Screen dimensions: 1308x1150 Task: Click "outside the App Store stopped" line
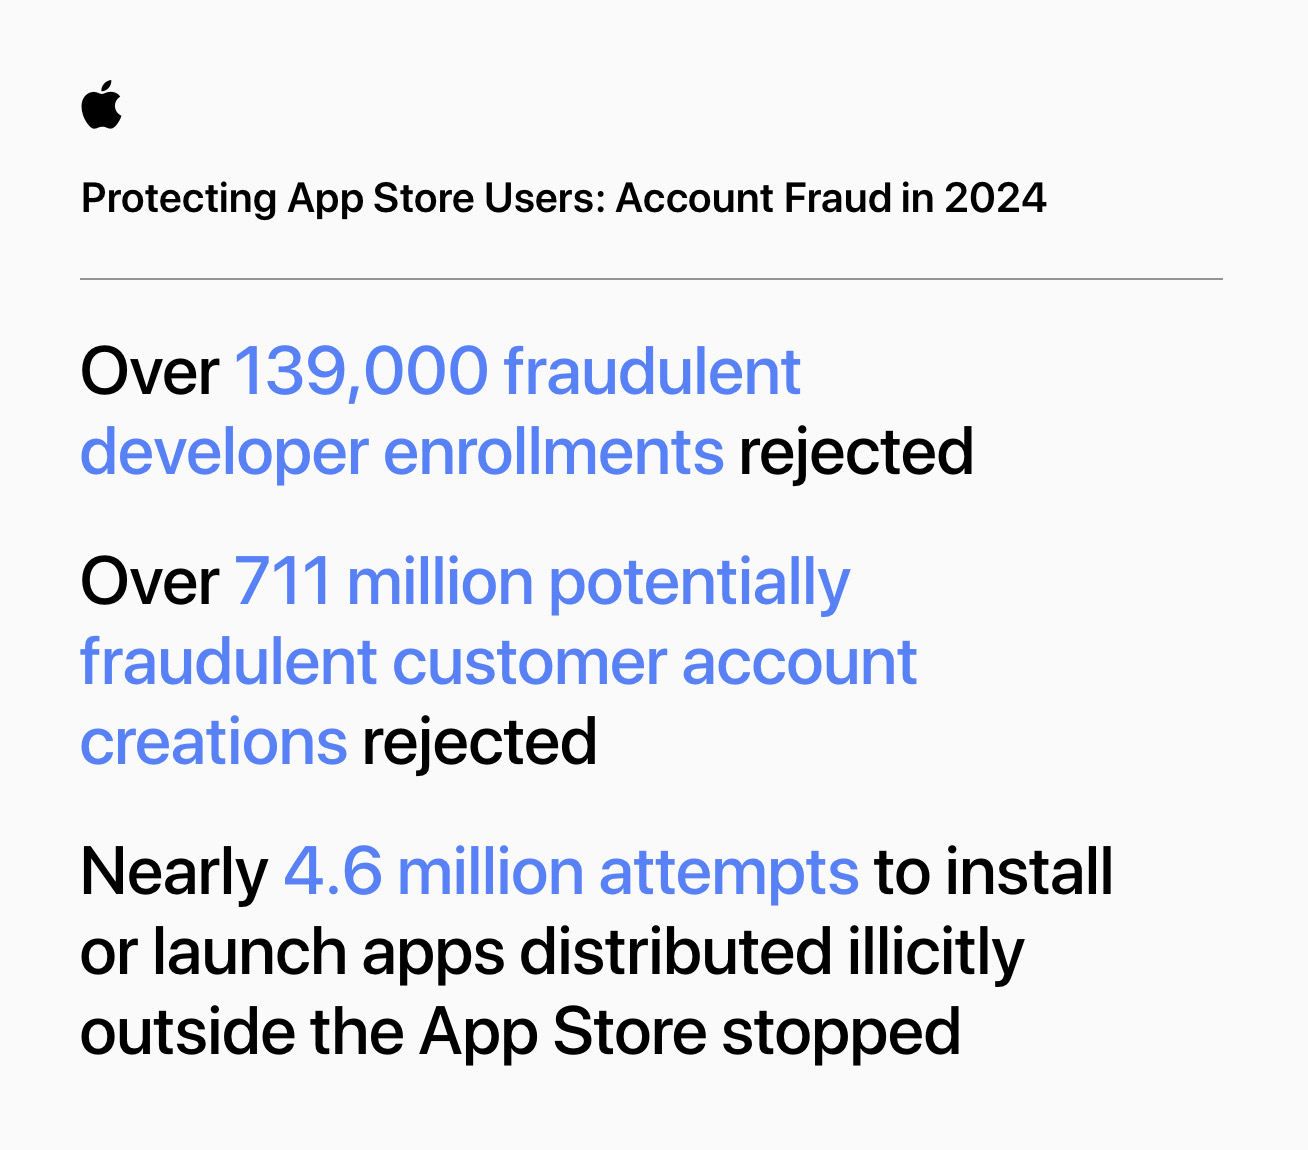(x=520, y=1032)
